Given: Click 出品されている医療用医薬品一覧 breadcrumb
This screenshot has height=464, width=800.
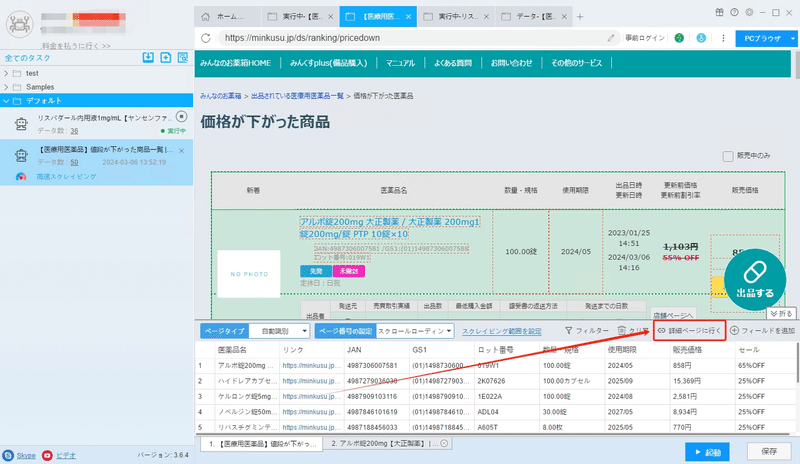Looking at the screenshot, I should 297,96.
